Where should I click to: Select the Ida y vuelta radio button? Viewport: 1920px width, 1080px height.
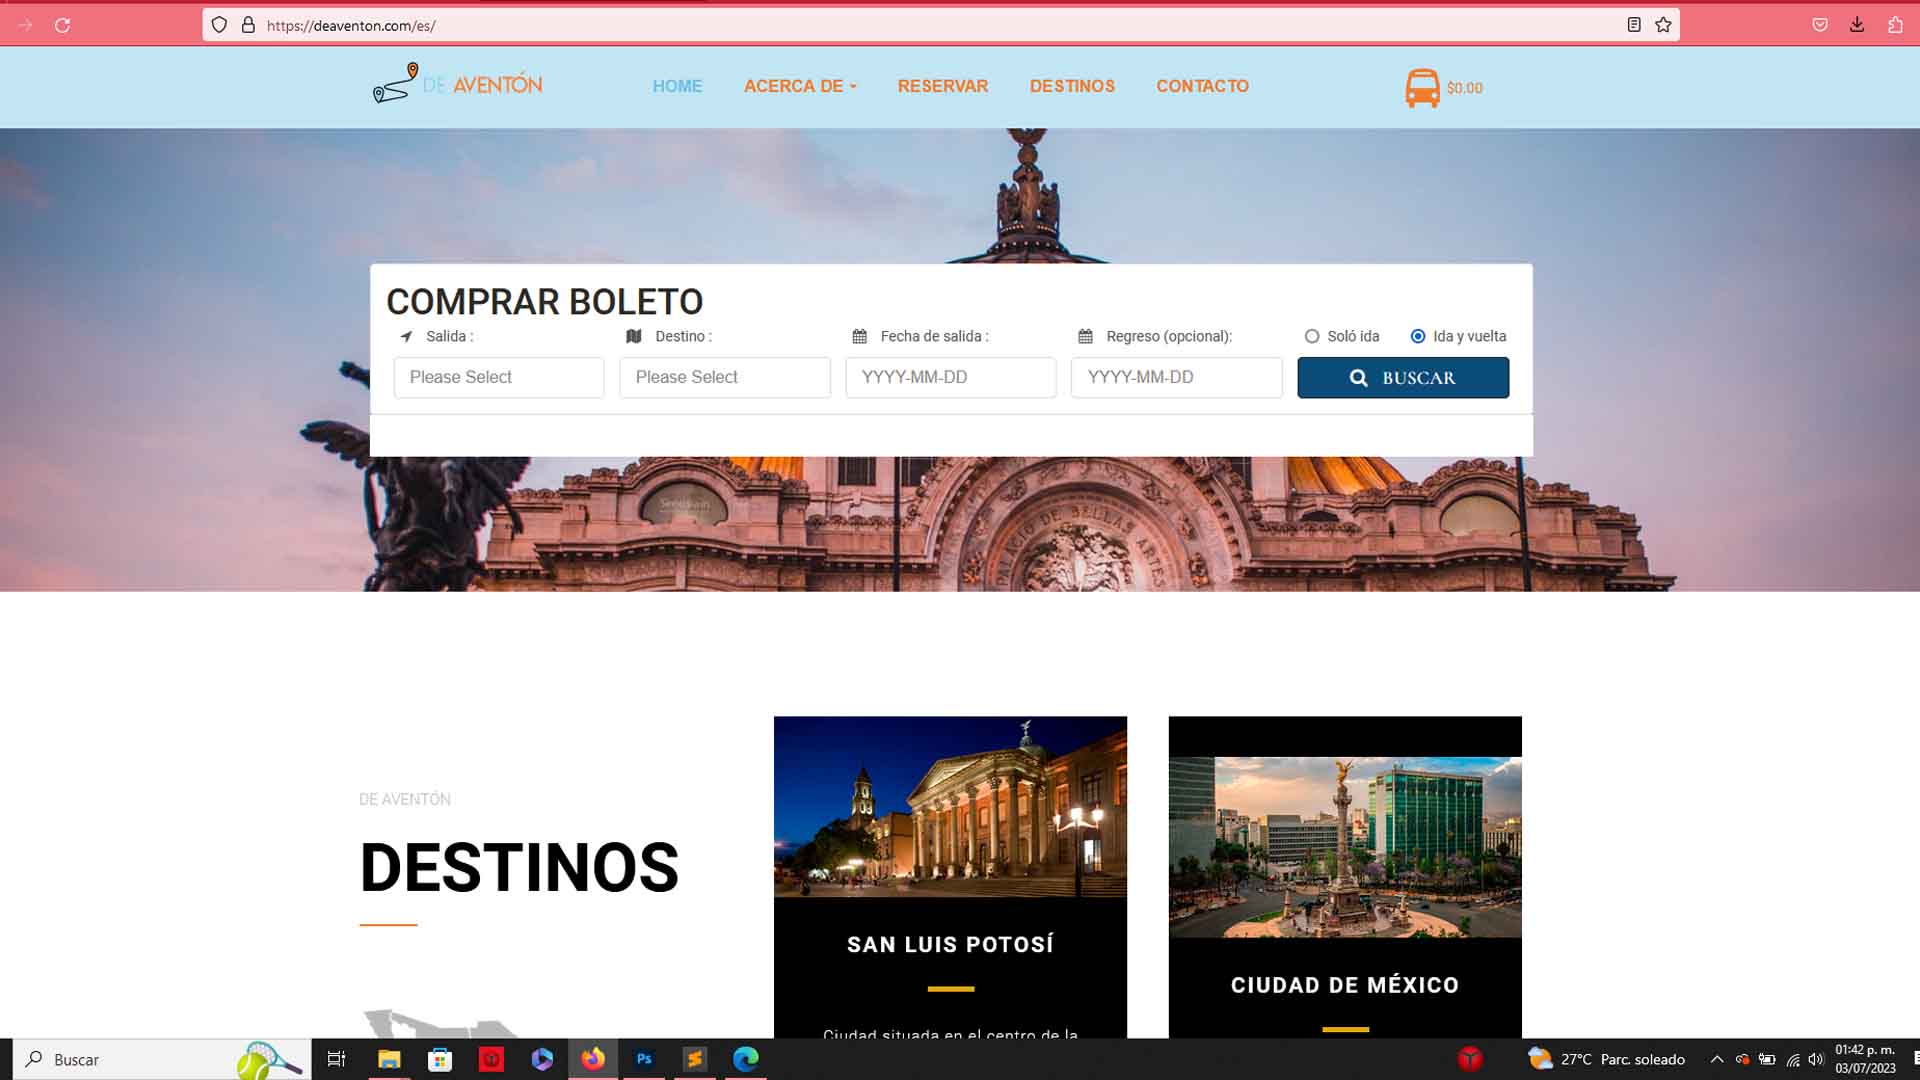[1418, 336]
